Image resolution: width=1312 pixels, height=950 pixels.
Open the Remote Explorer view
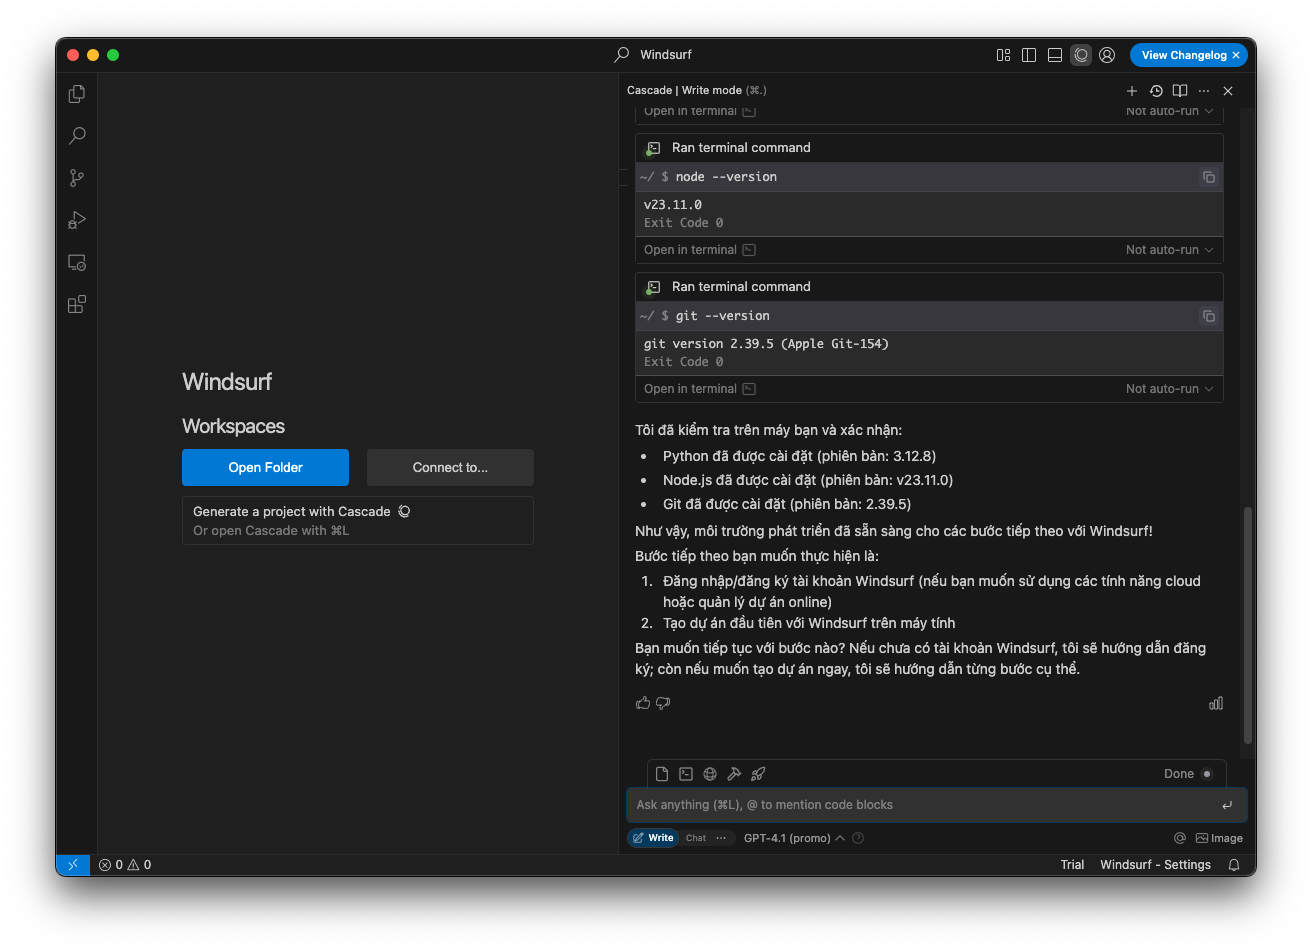(77, 262)
